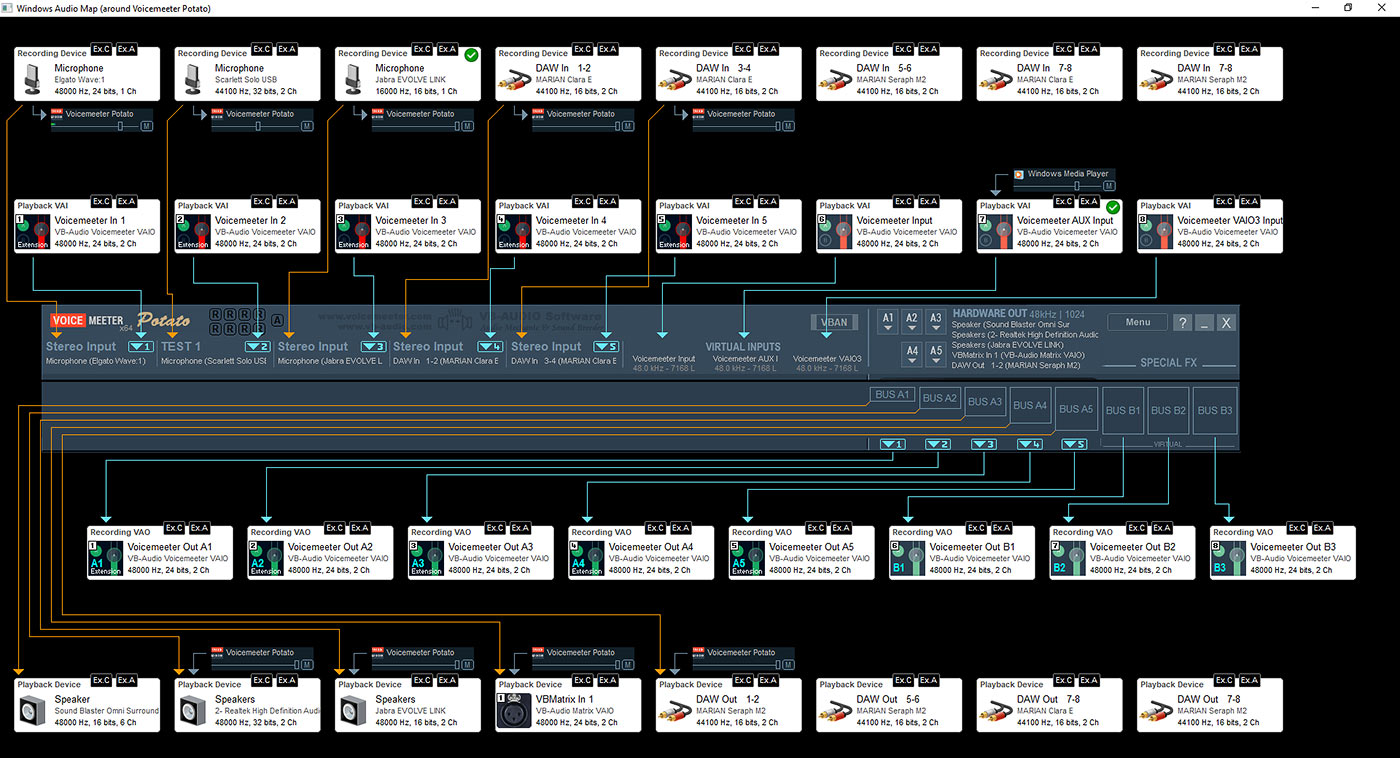Click the Scarlett Solo USB microphone icon

tap(194, 79)
